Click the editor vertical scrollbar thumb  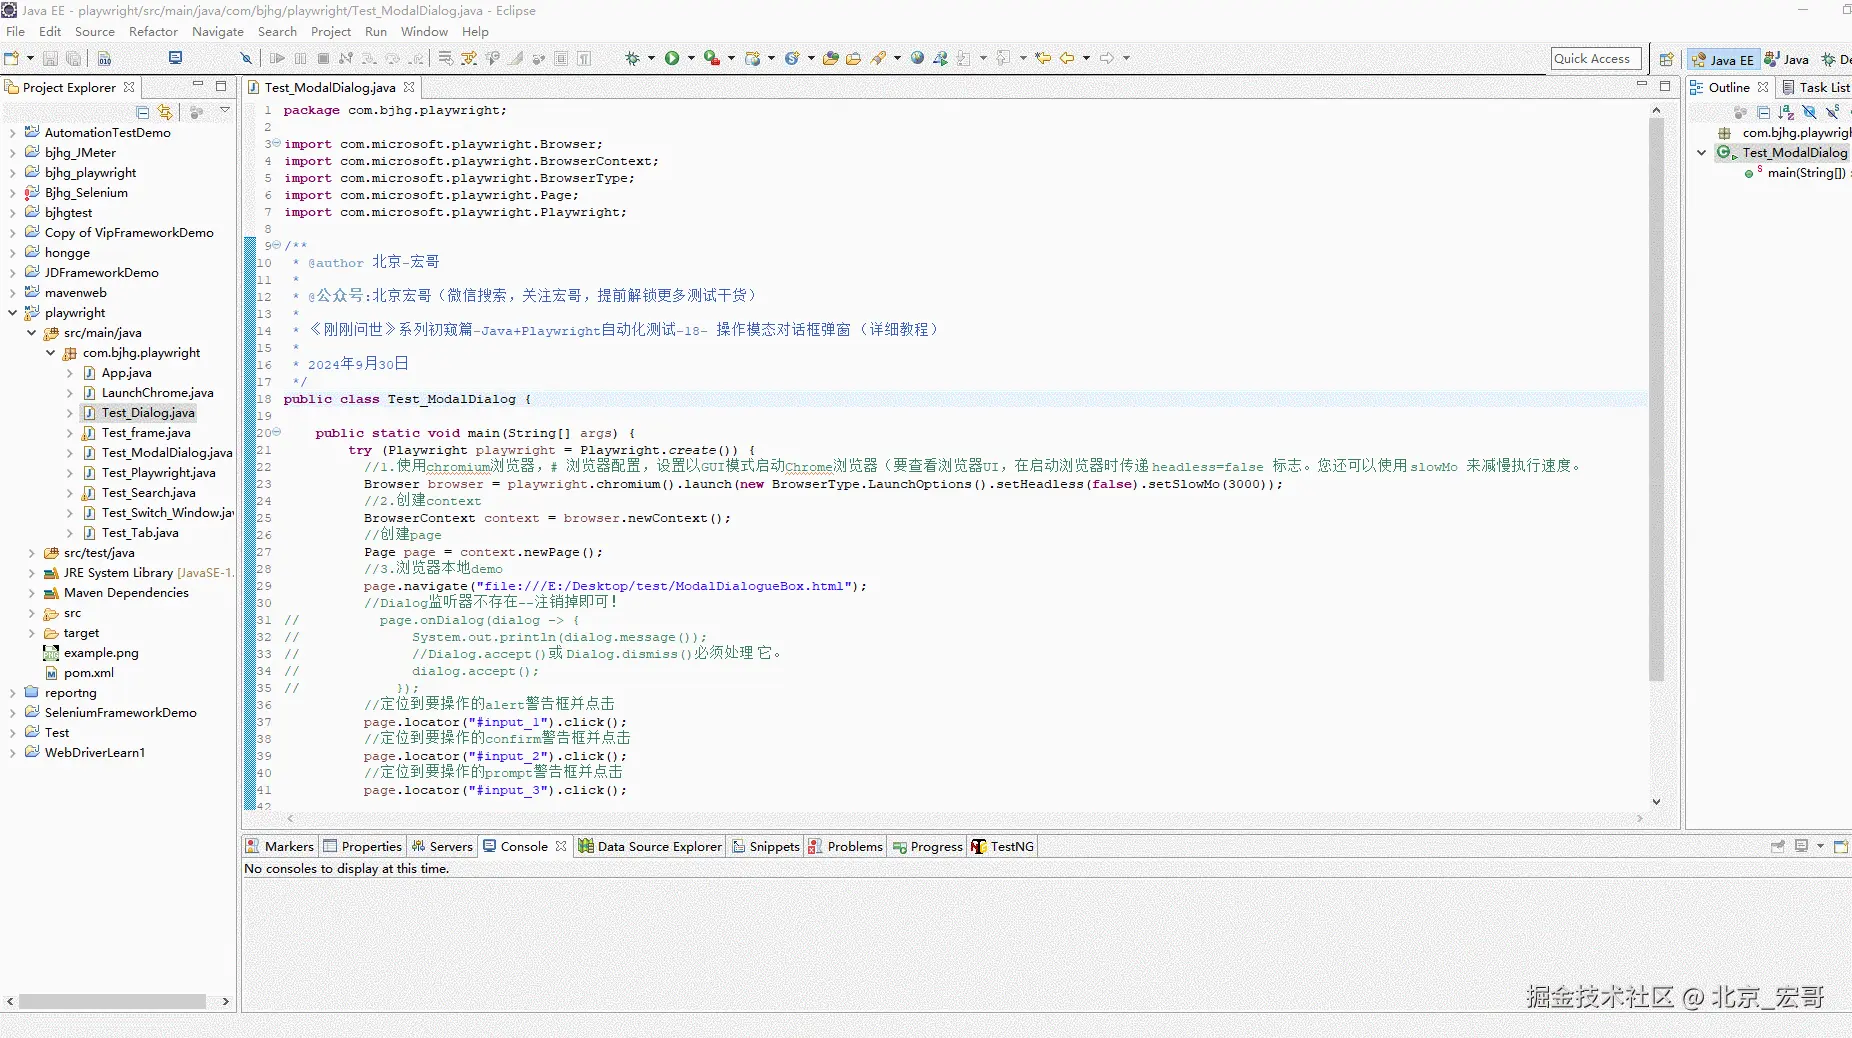(1656, 400)
